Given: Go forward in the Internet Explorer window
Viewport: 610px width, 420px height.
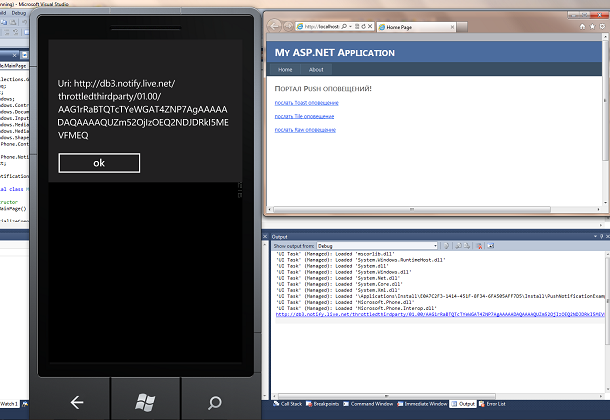Looking at the screenshot, I should (288, 26).
